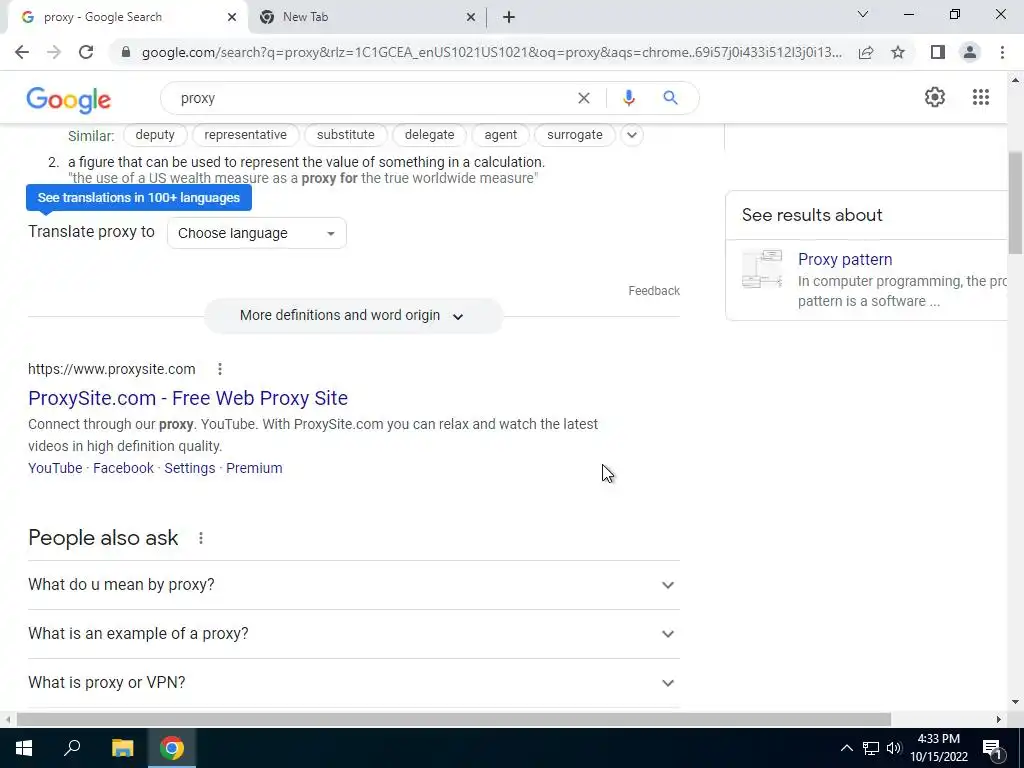Click the vertical scrollbar thumb

tap(1015, 202)
